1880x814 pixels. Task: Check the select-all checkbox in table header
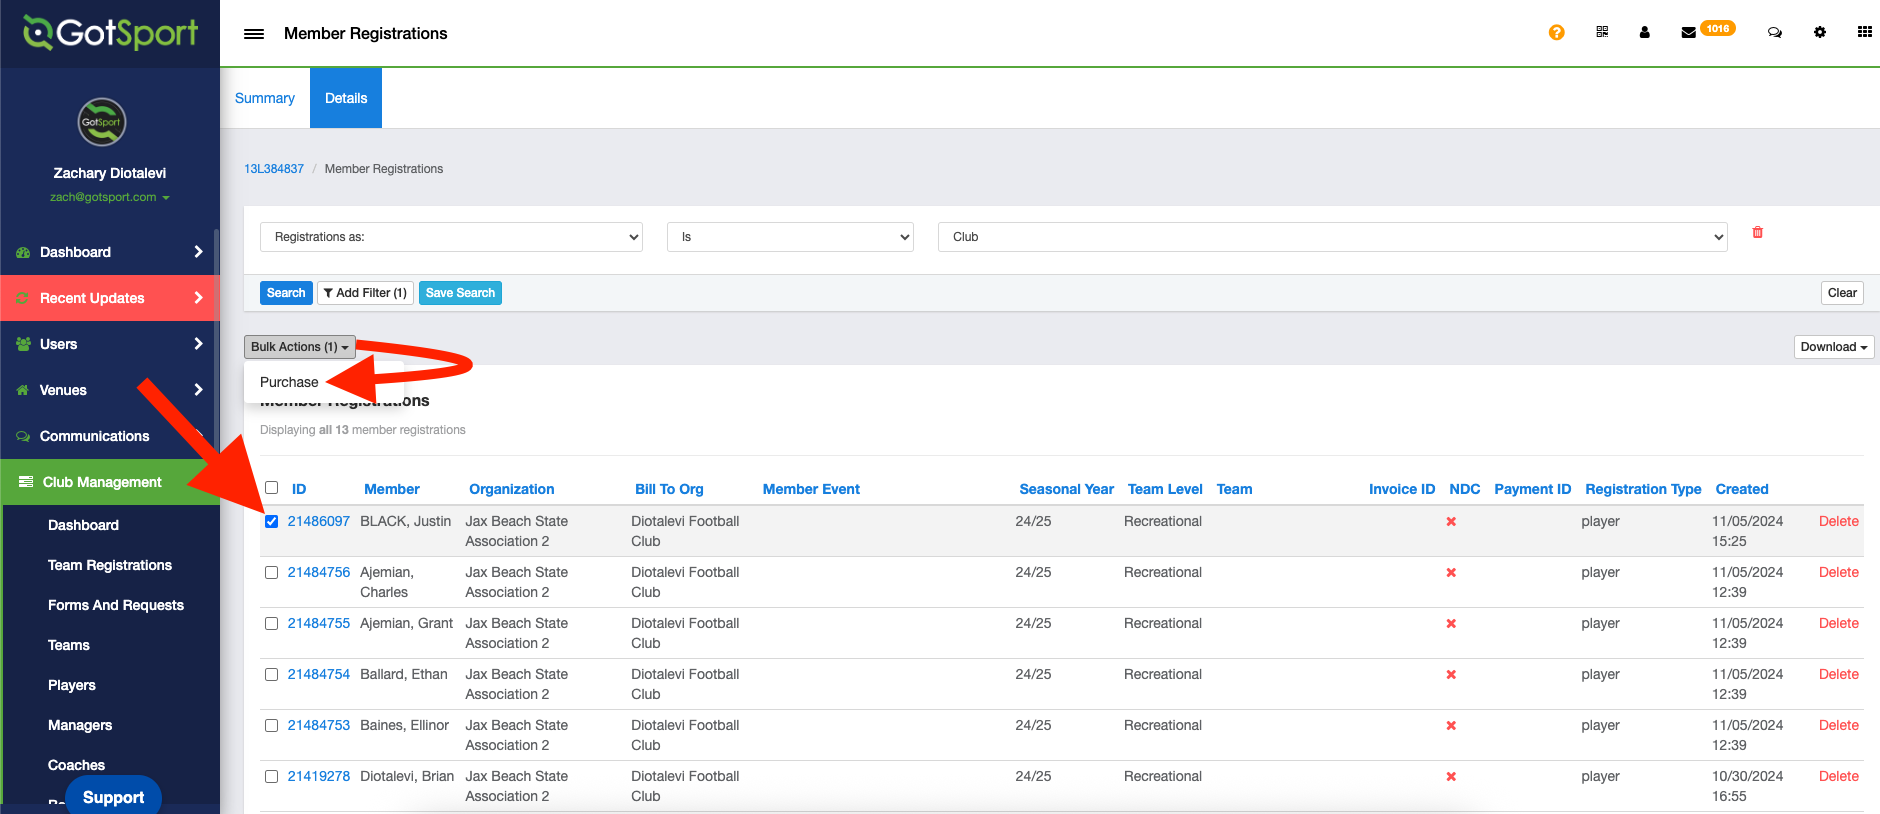(x=271, y=488)
